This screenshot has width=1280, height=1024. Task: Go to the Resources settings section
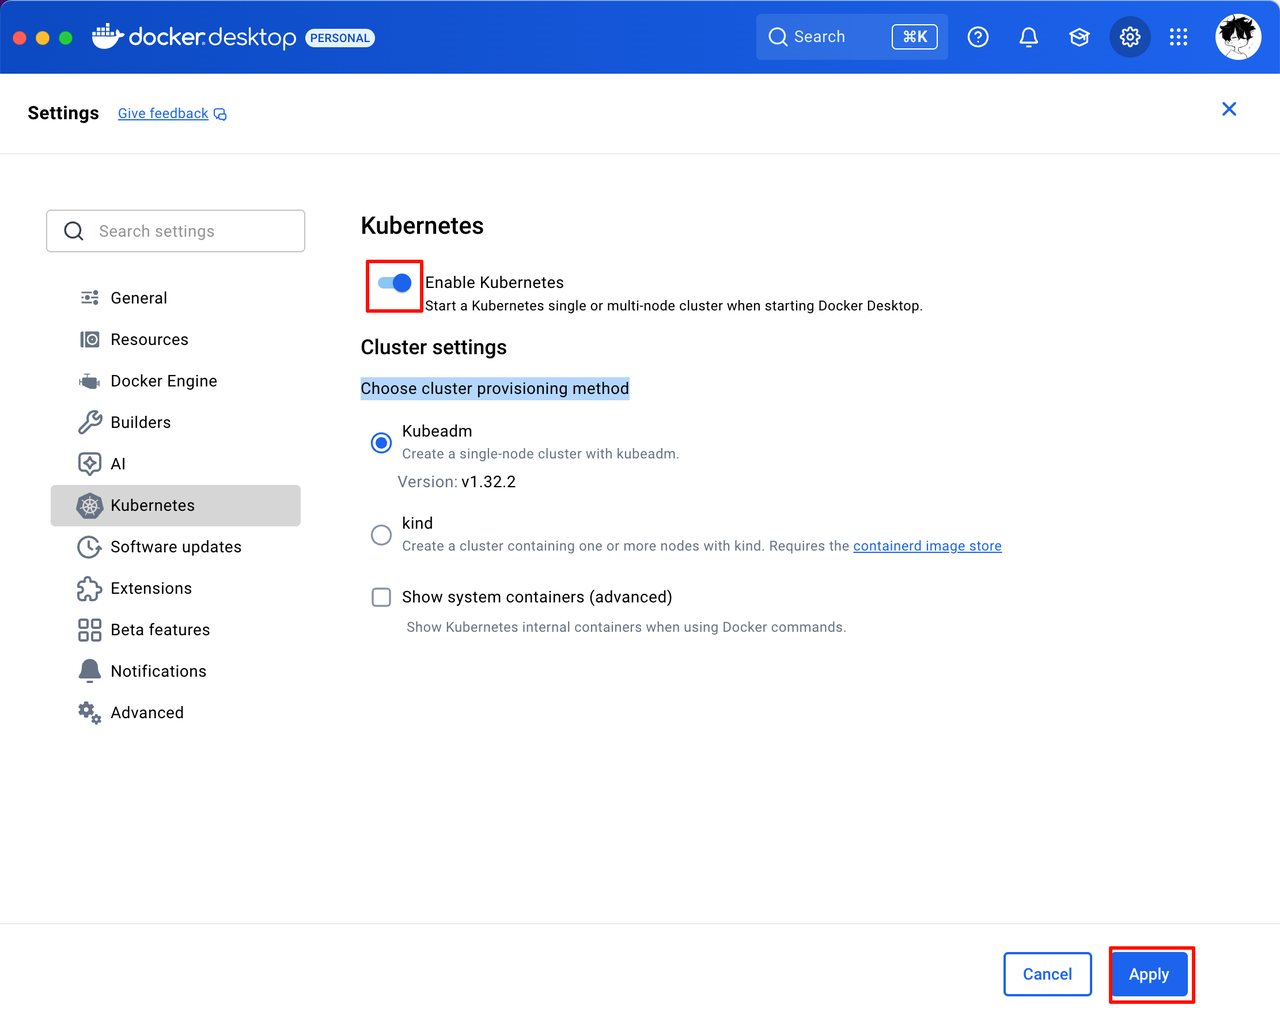tap(149, 340)
